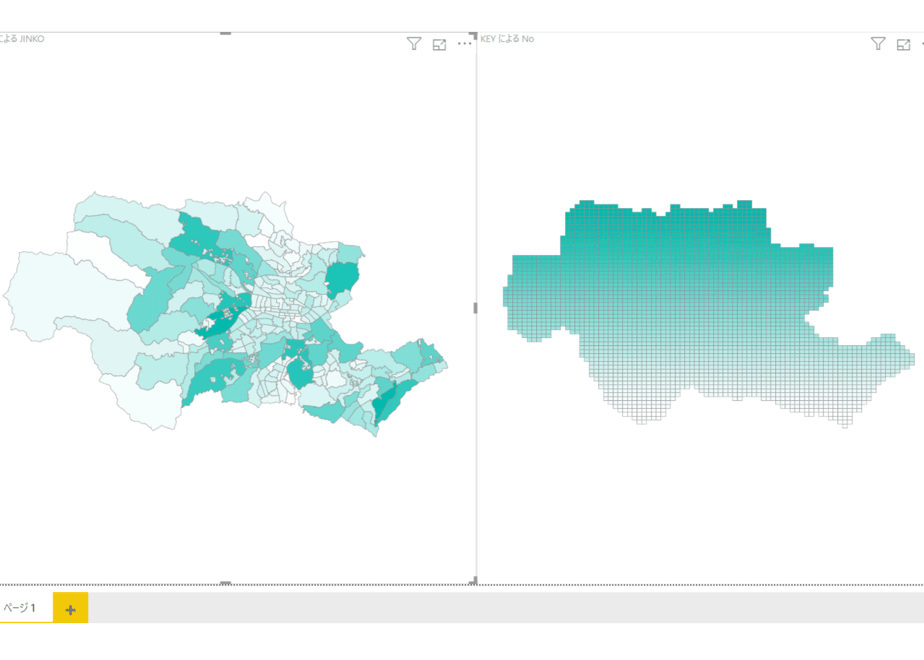924x660 pixels.
Task: Add a new page with plus button
Action: click(x=71, y=608)
